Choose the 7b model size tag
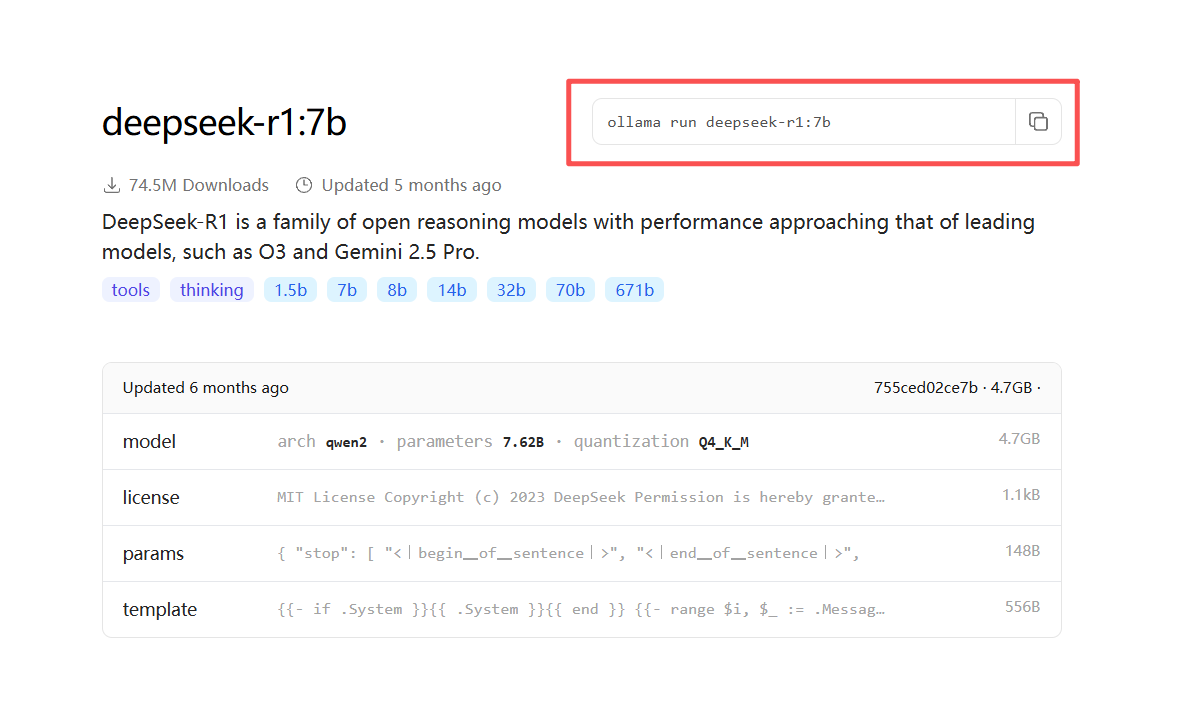This screenshot has height=715, width=1189. coord(347,290)
